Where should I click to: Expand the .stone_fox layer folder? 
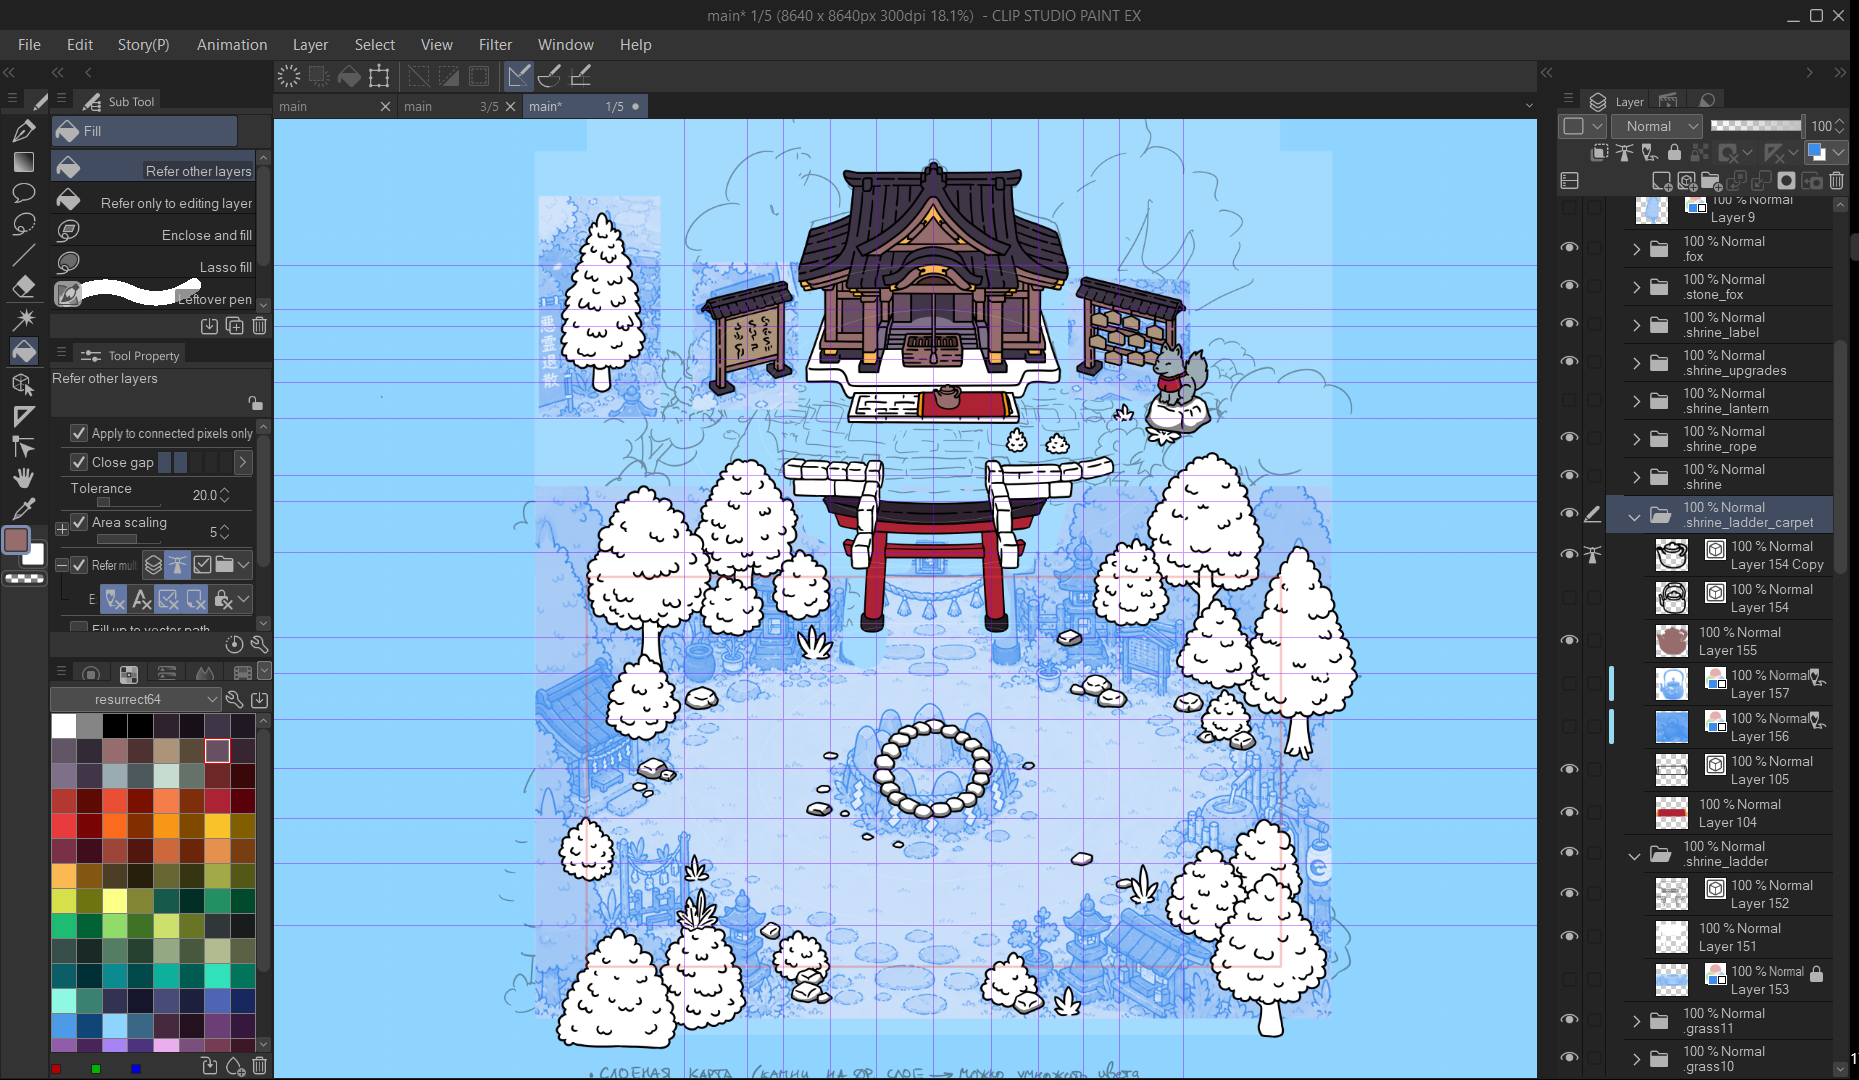[x=1636, y=287]
